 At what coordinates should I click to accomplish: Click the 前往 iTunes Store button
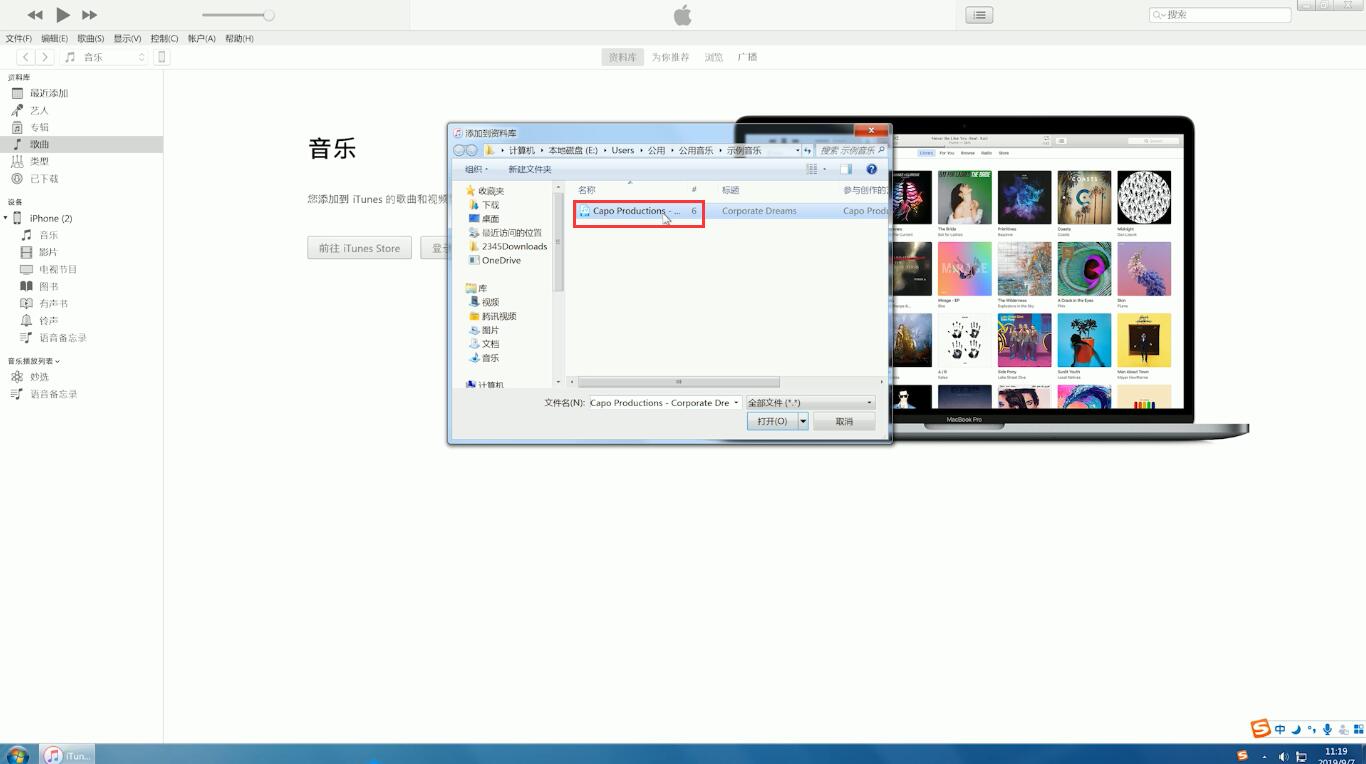pos(359,248)
